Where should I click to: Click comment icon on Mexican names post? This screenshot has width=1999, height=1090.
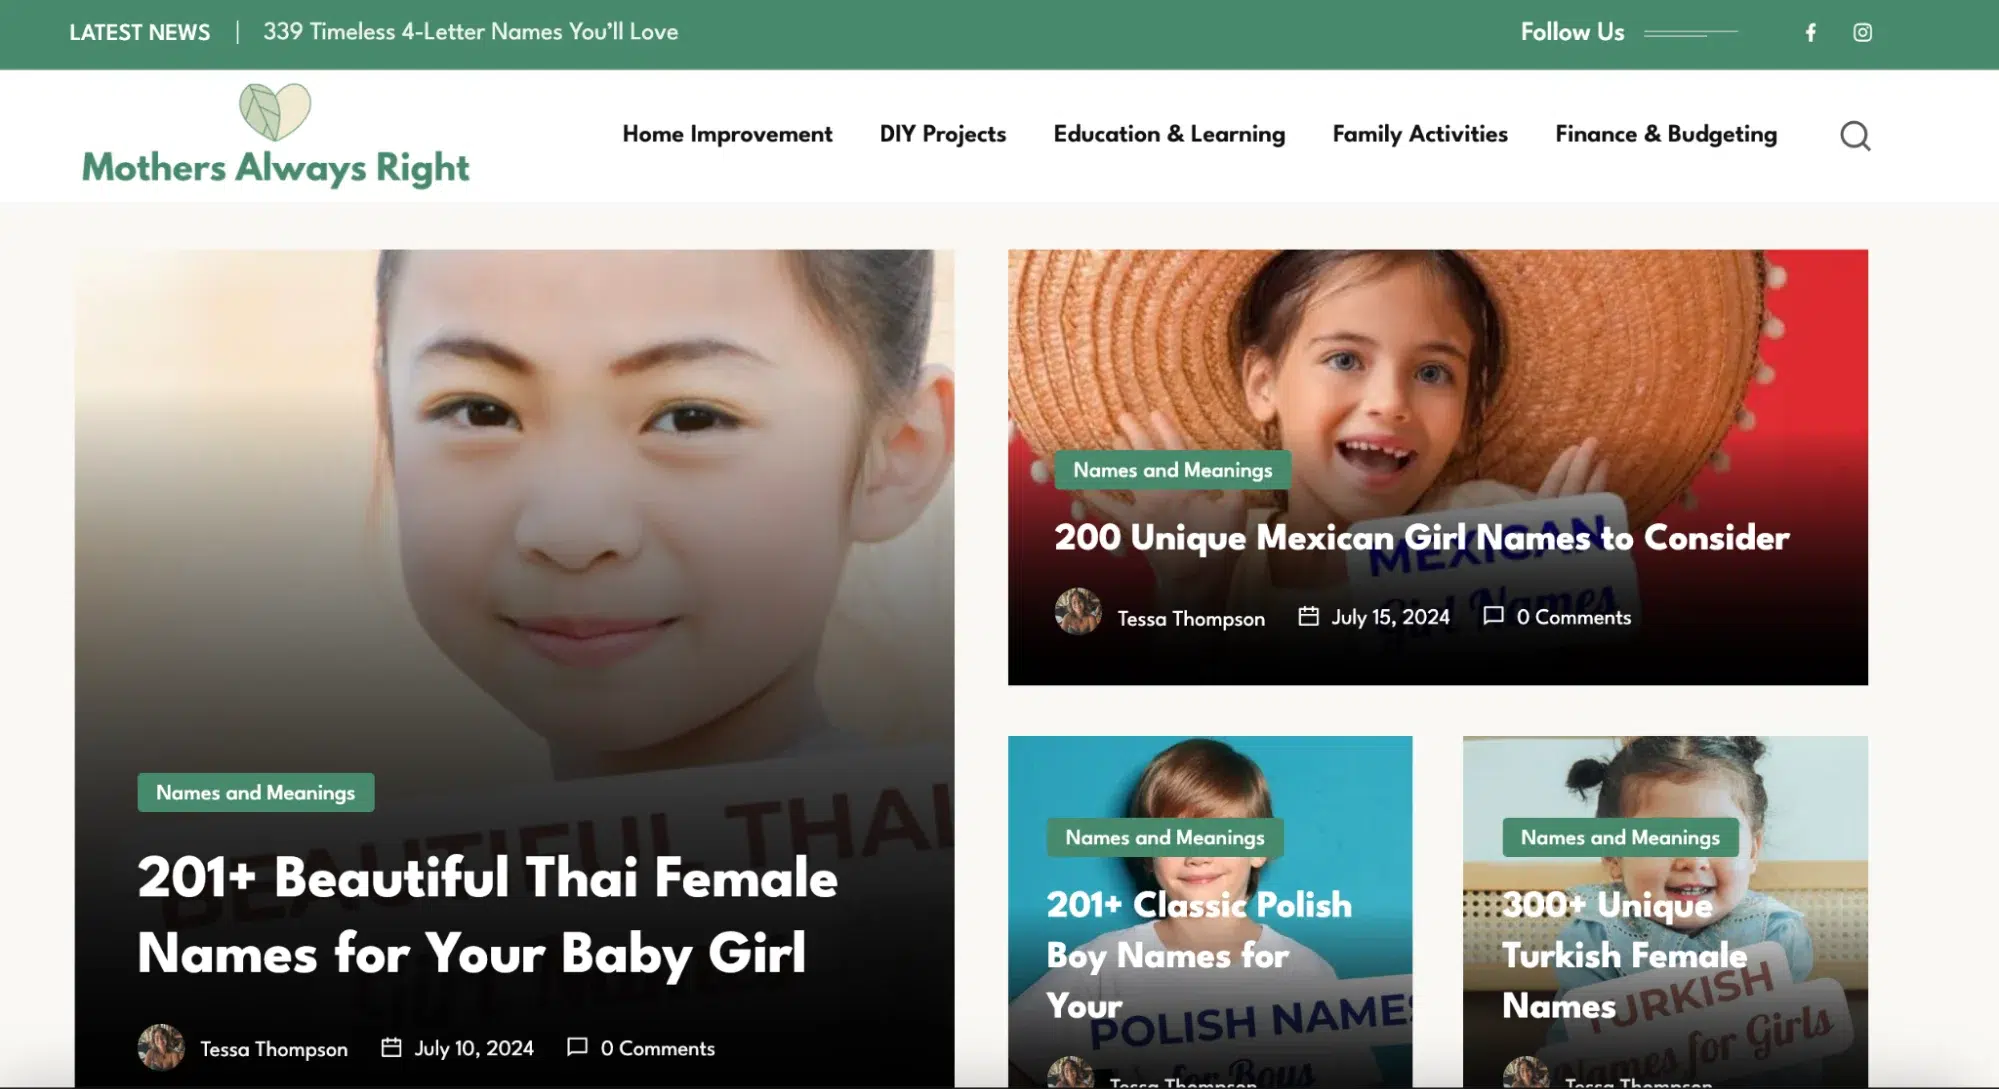[1493, 616]
